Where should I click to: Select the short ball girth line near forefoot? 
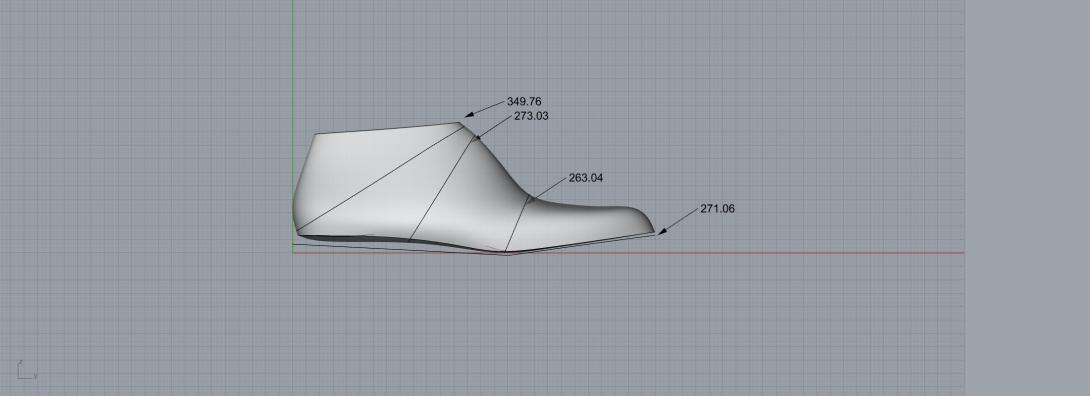tap(517, 225)
